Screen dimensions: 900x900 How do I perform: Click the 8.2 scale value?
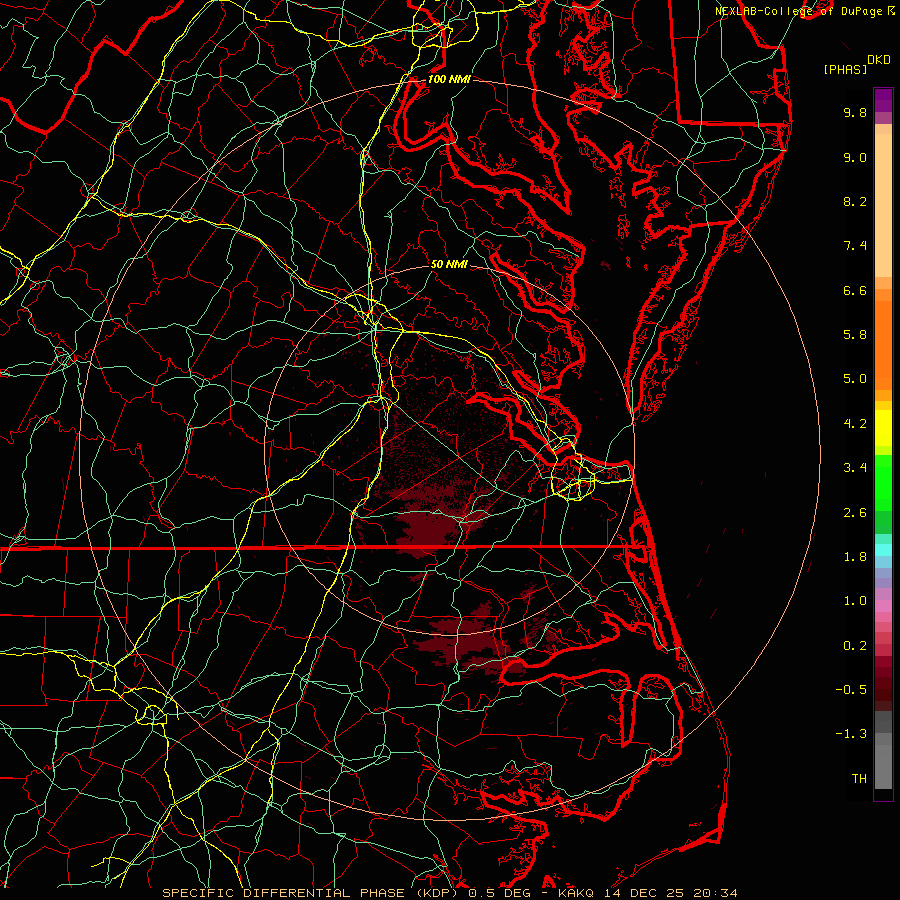pos(855,201)
